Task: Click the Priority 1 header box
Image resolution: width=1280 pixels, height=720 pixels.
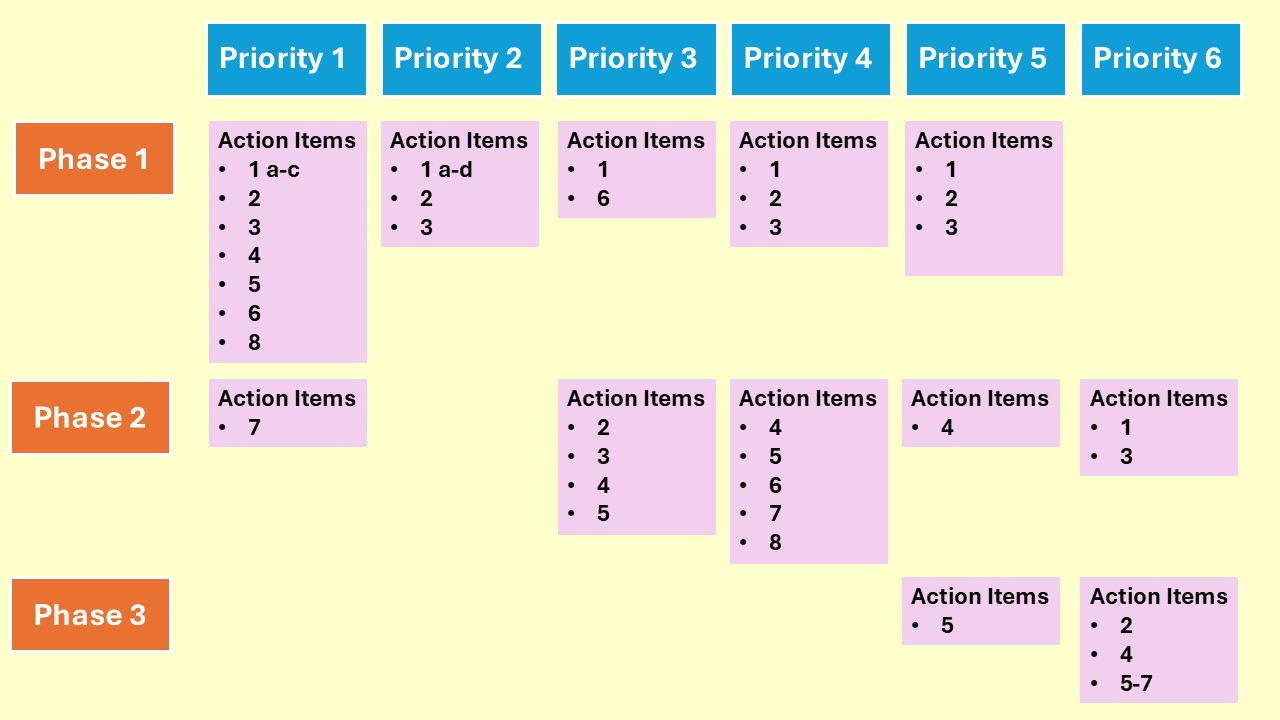Action: coord(287,59)
